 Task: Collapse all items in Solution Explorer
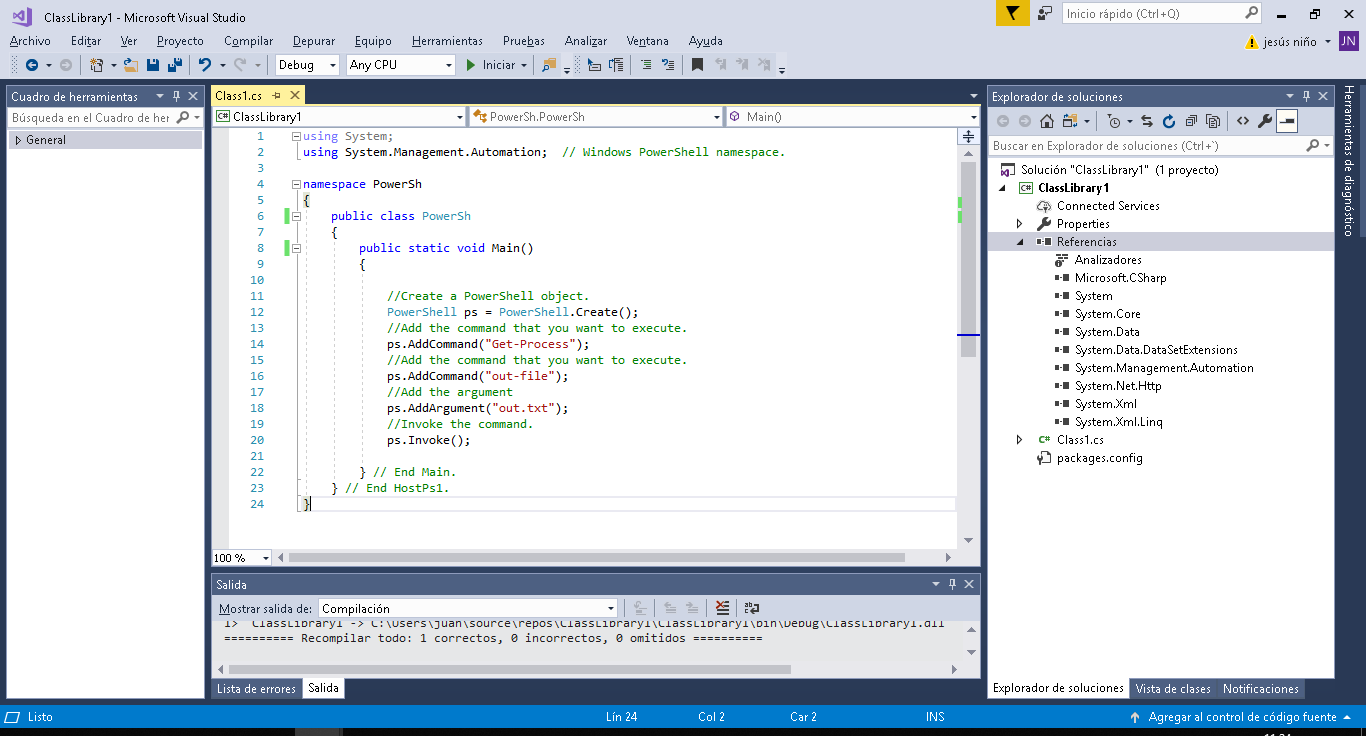(x=1192, y=120)
